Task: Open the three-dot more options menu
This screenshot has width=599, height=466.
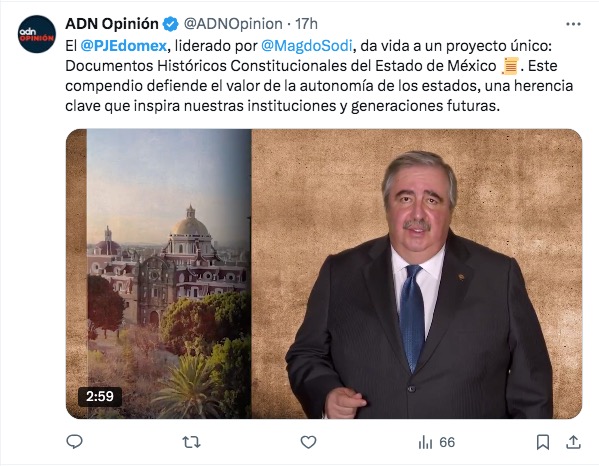Action: tap(573, 24)
